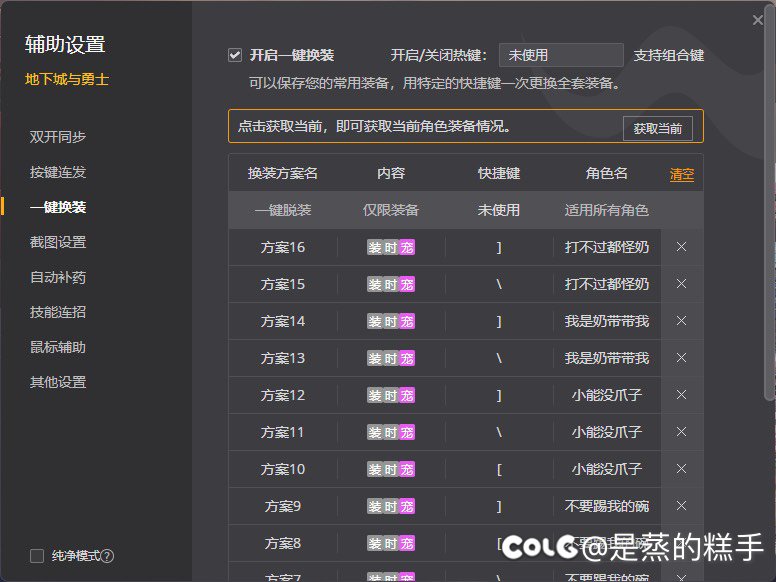Click 未使用 hotkey in 一键脱装 row
Screen dimensions: 776x582
point(499,210)
